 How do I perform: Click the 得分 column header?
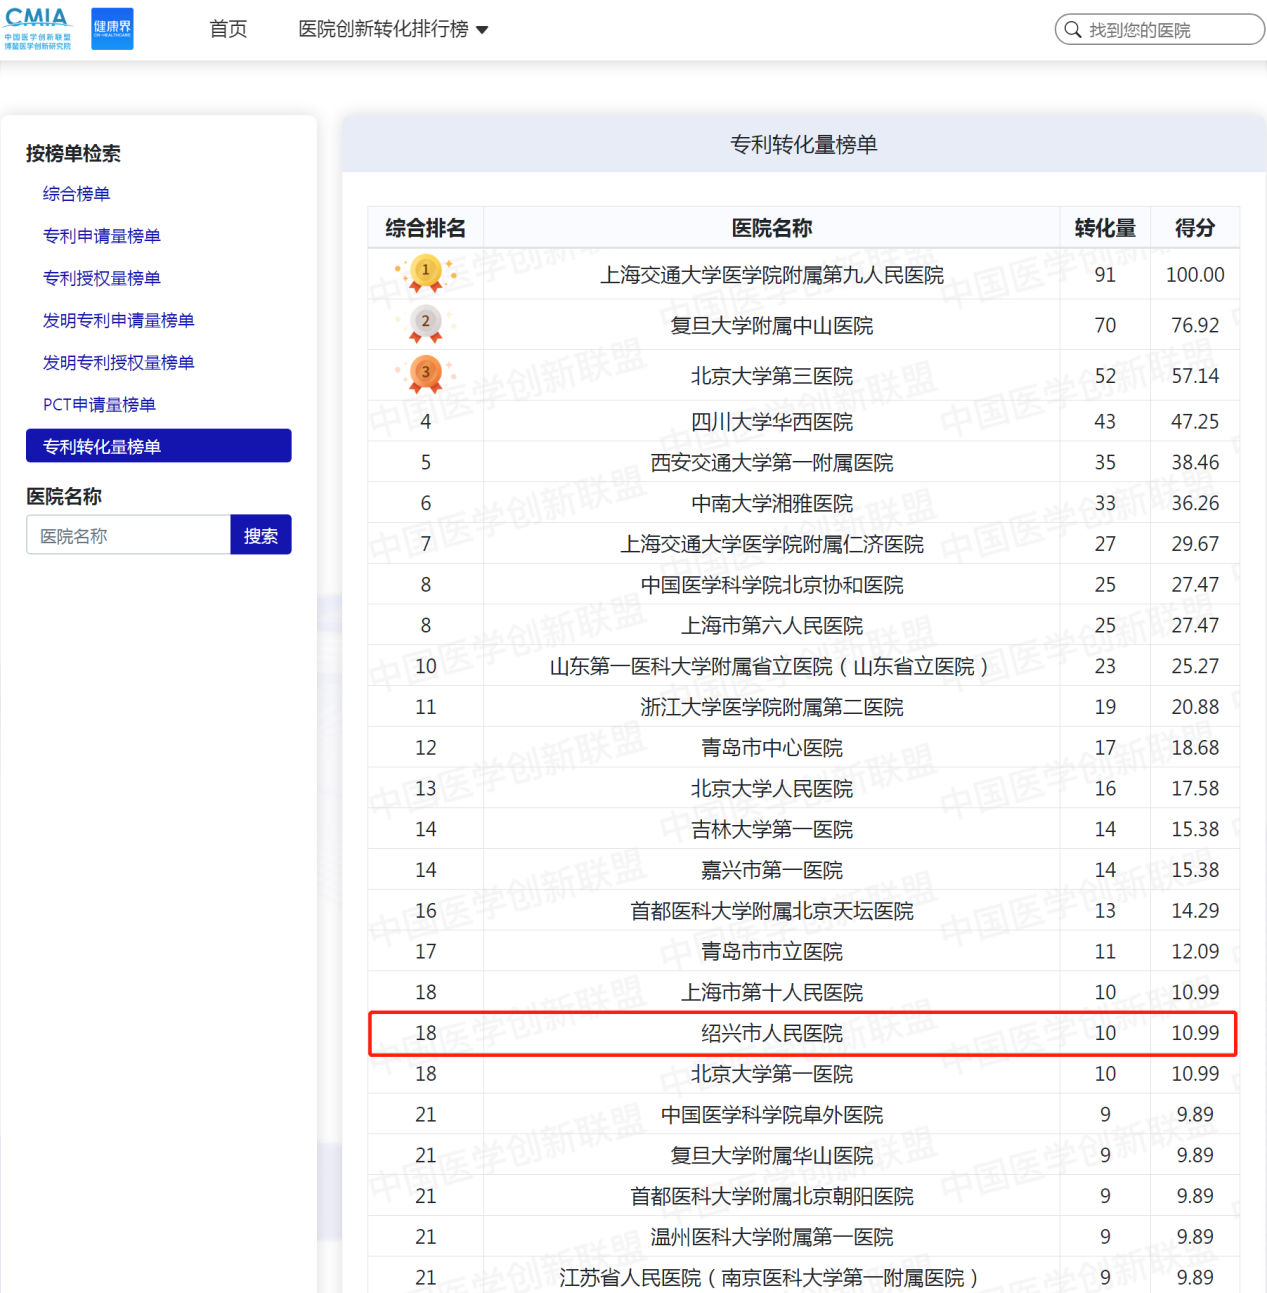pos(1195,228)
